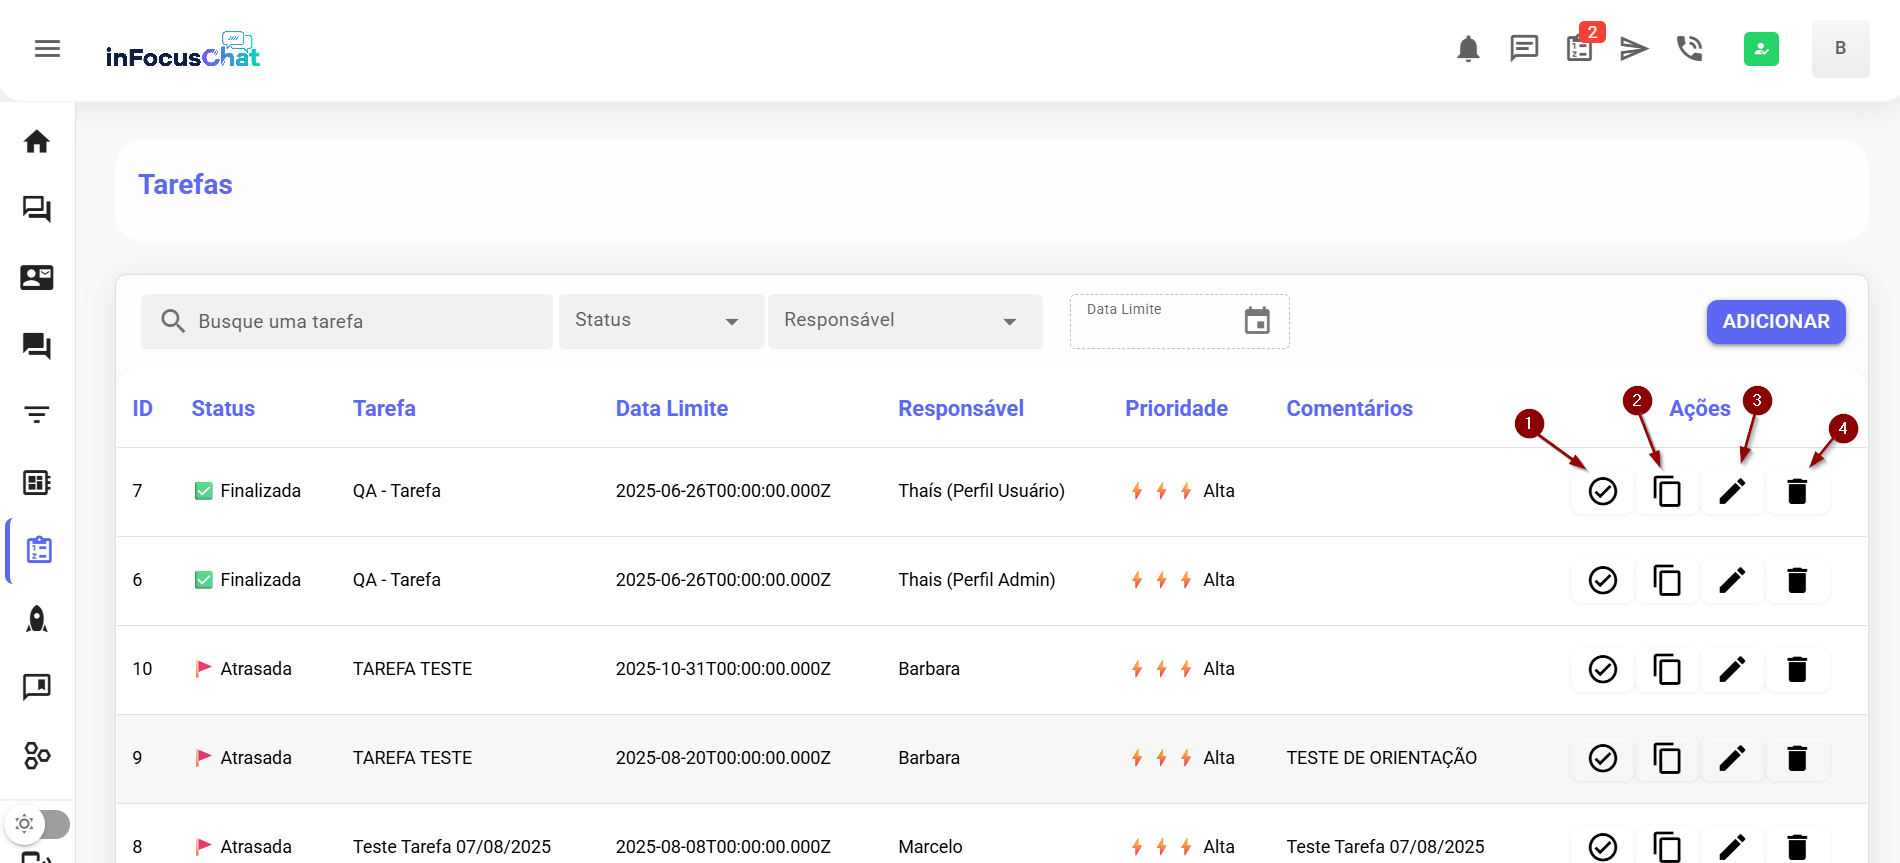Open the rocket icon in sidebar

click(37, 619)
